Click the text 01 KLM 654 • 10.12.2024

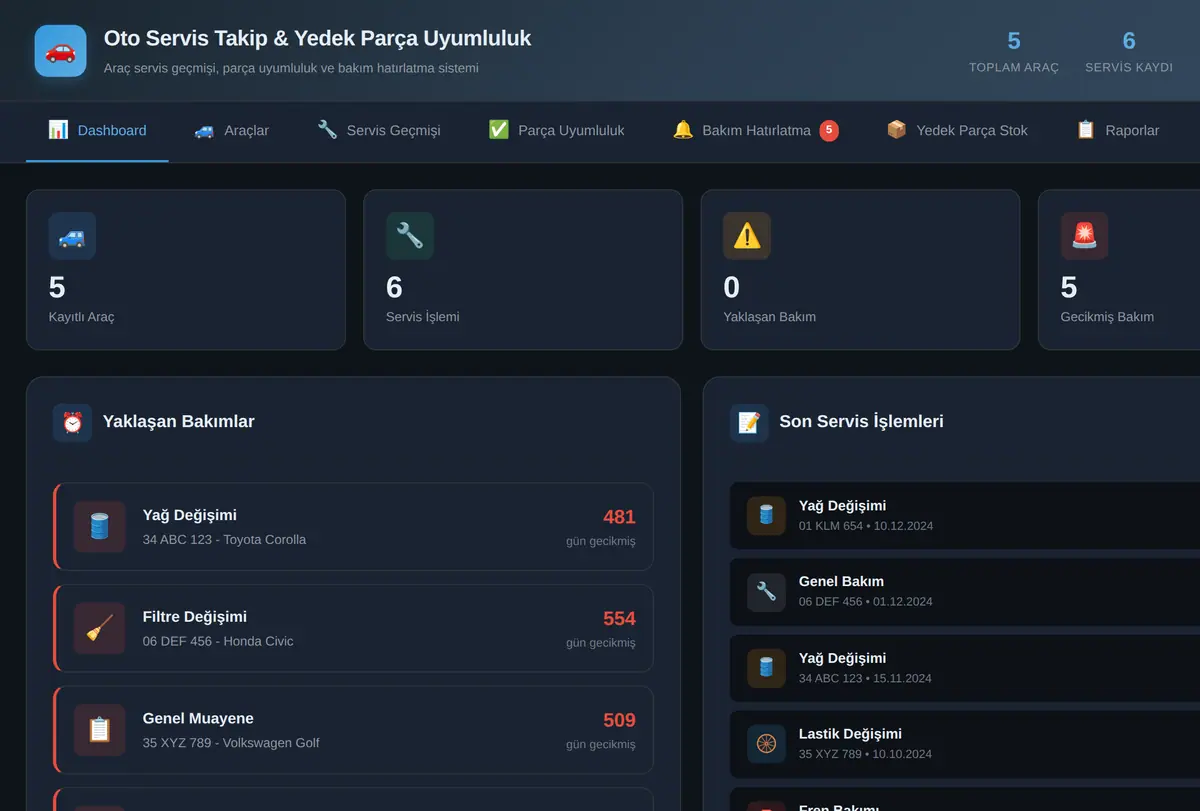866,526
